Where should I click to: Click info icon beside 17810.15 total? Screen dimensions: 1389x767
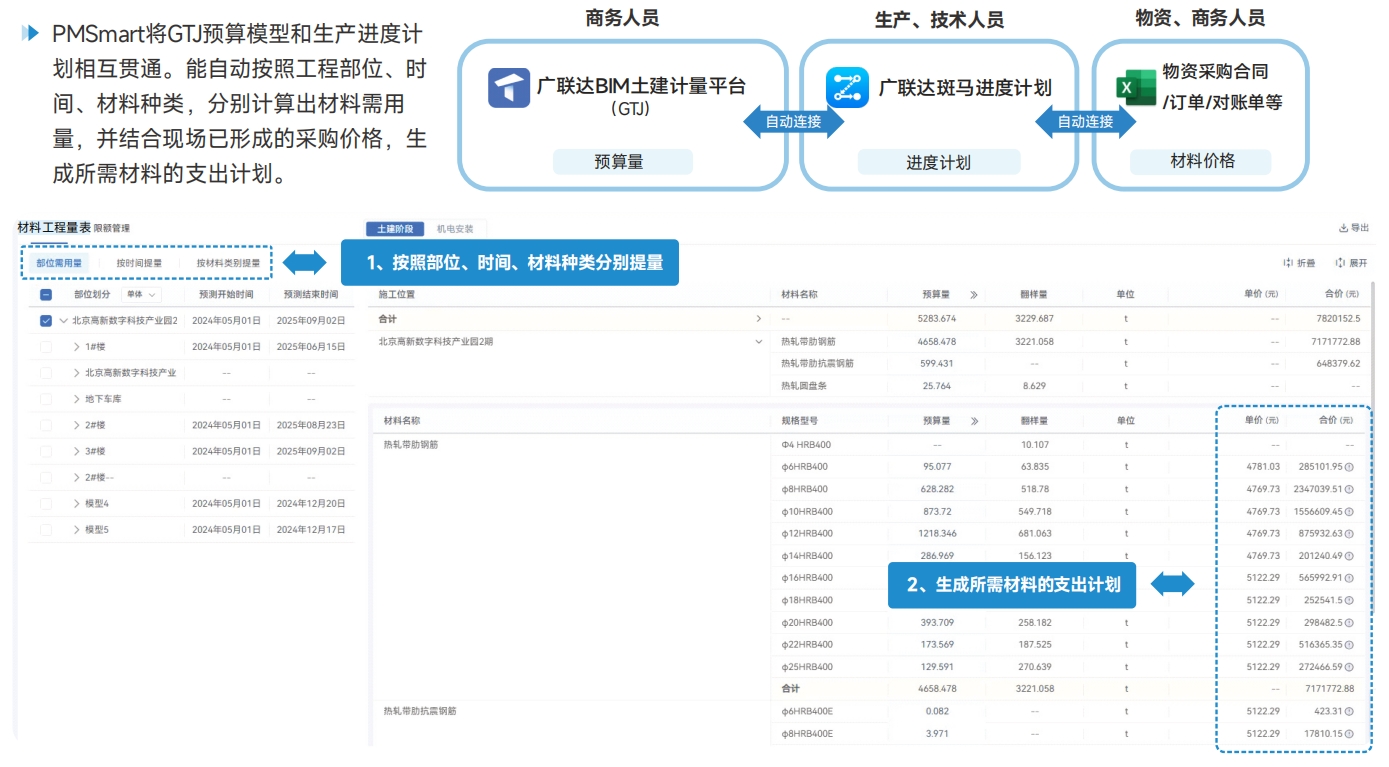coord(1349,734)
